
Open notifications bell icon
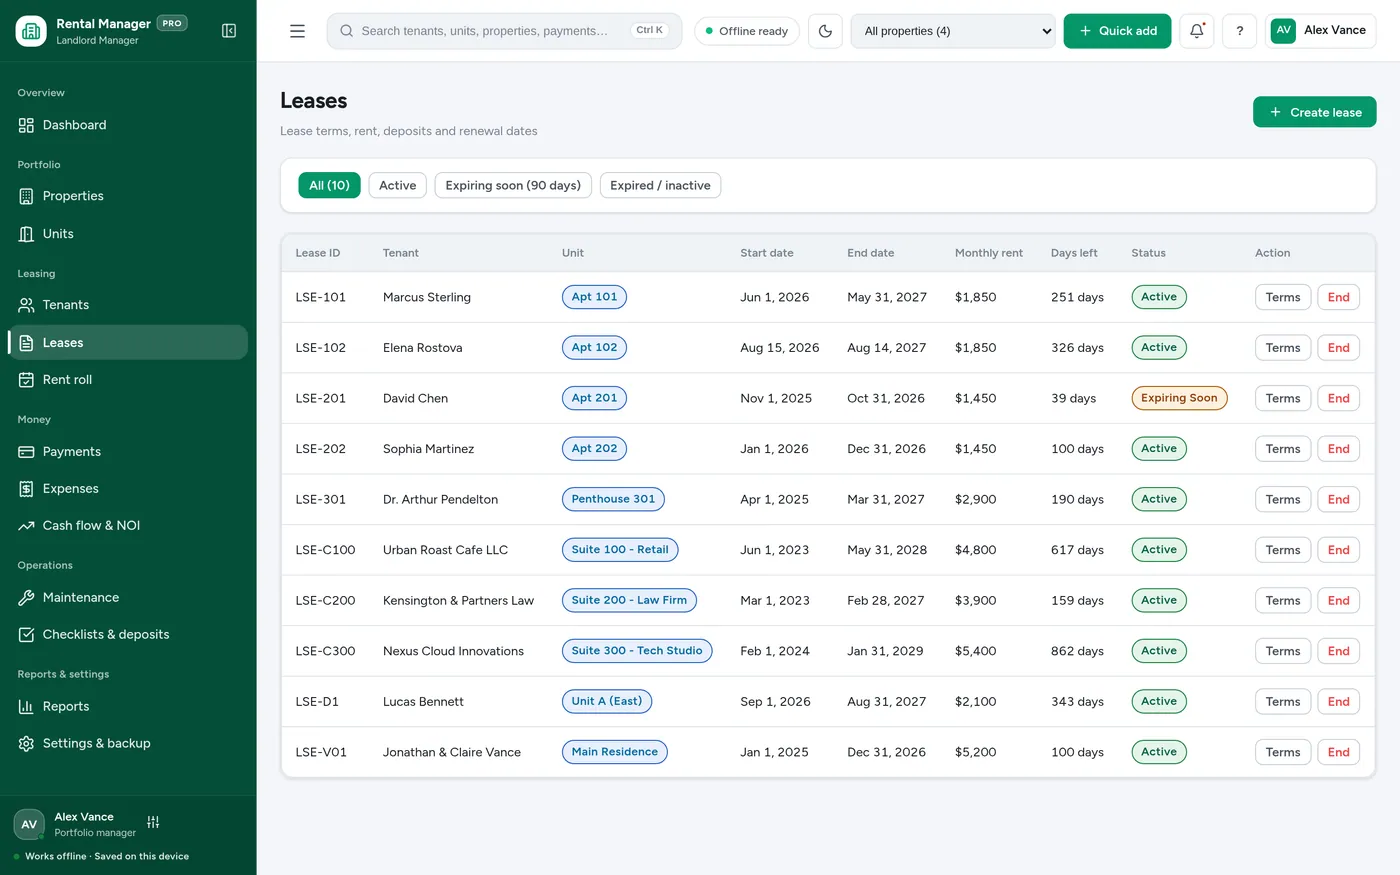pyautogui.click(x=1197, y=31)
